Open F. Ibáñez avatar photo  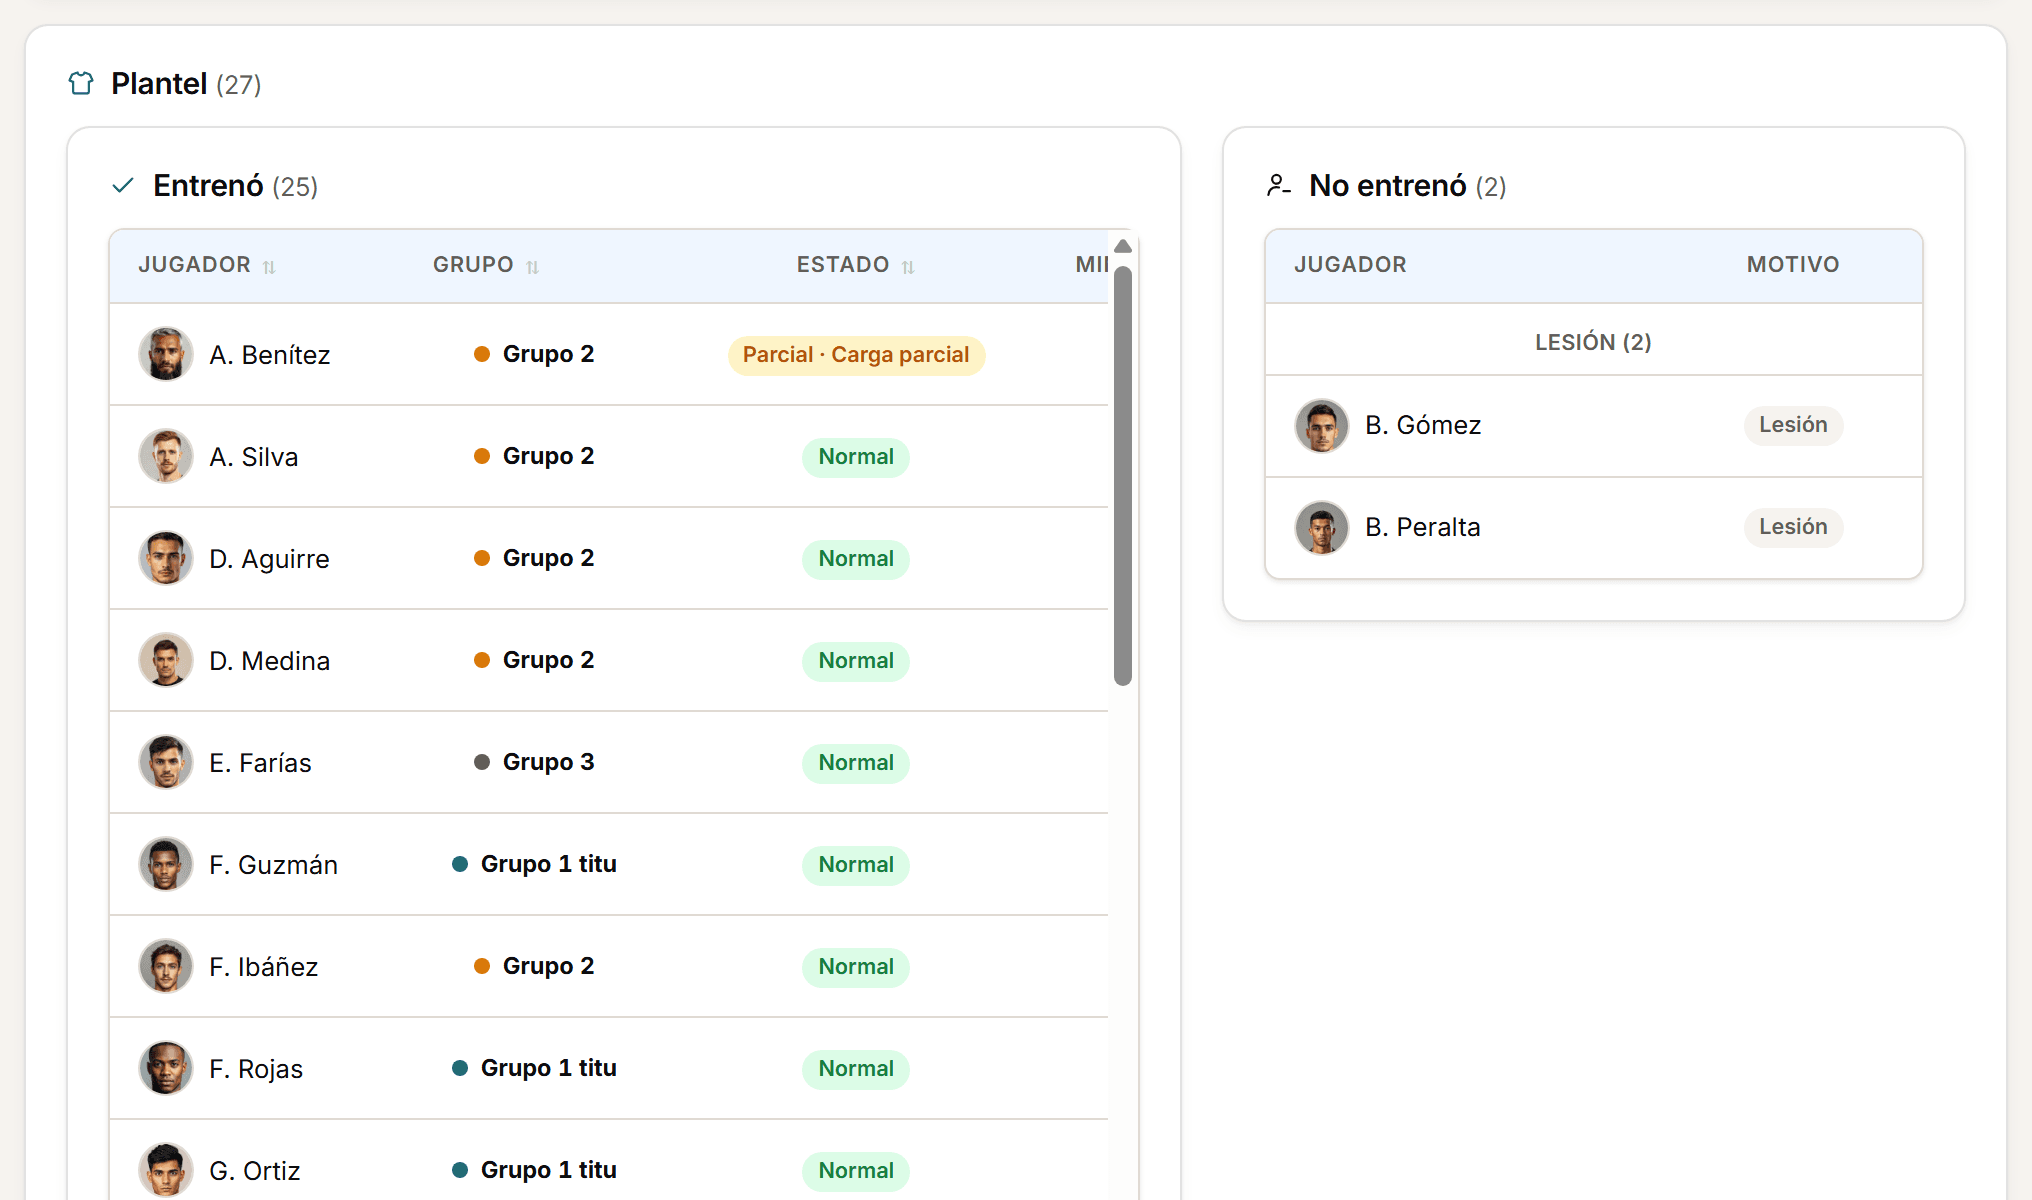[x=166, y=966]
